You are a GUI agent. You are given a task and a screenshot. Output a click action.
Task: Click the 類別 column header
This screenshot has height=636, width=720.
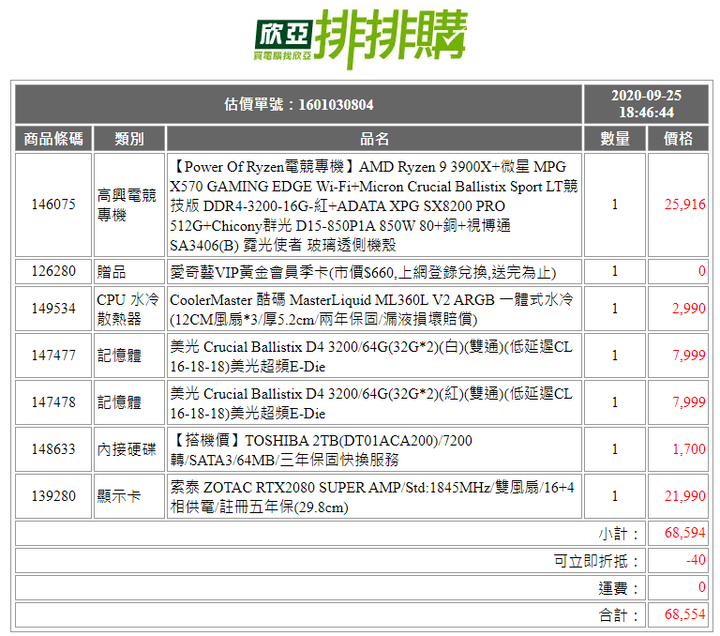tap(129, 139)
